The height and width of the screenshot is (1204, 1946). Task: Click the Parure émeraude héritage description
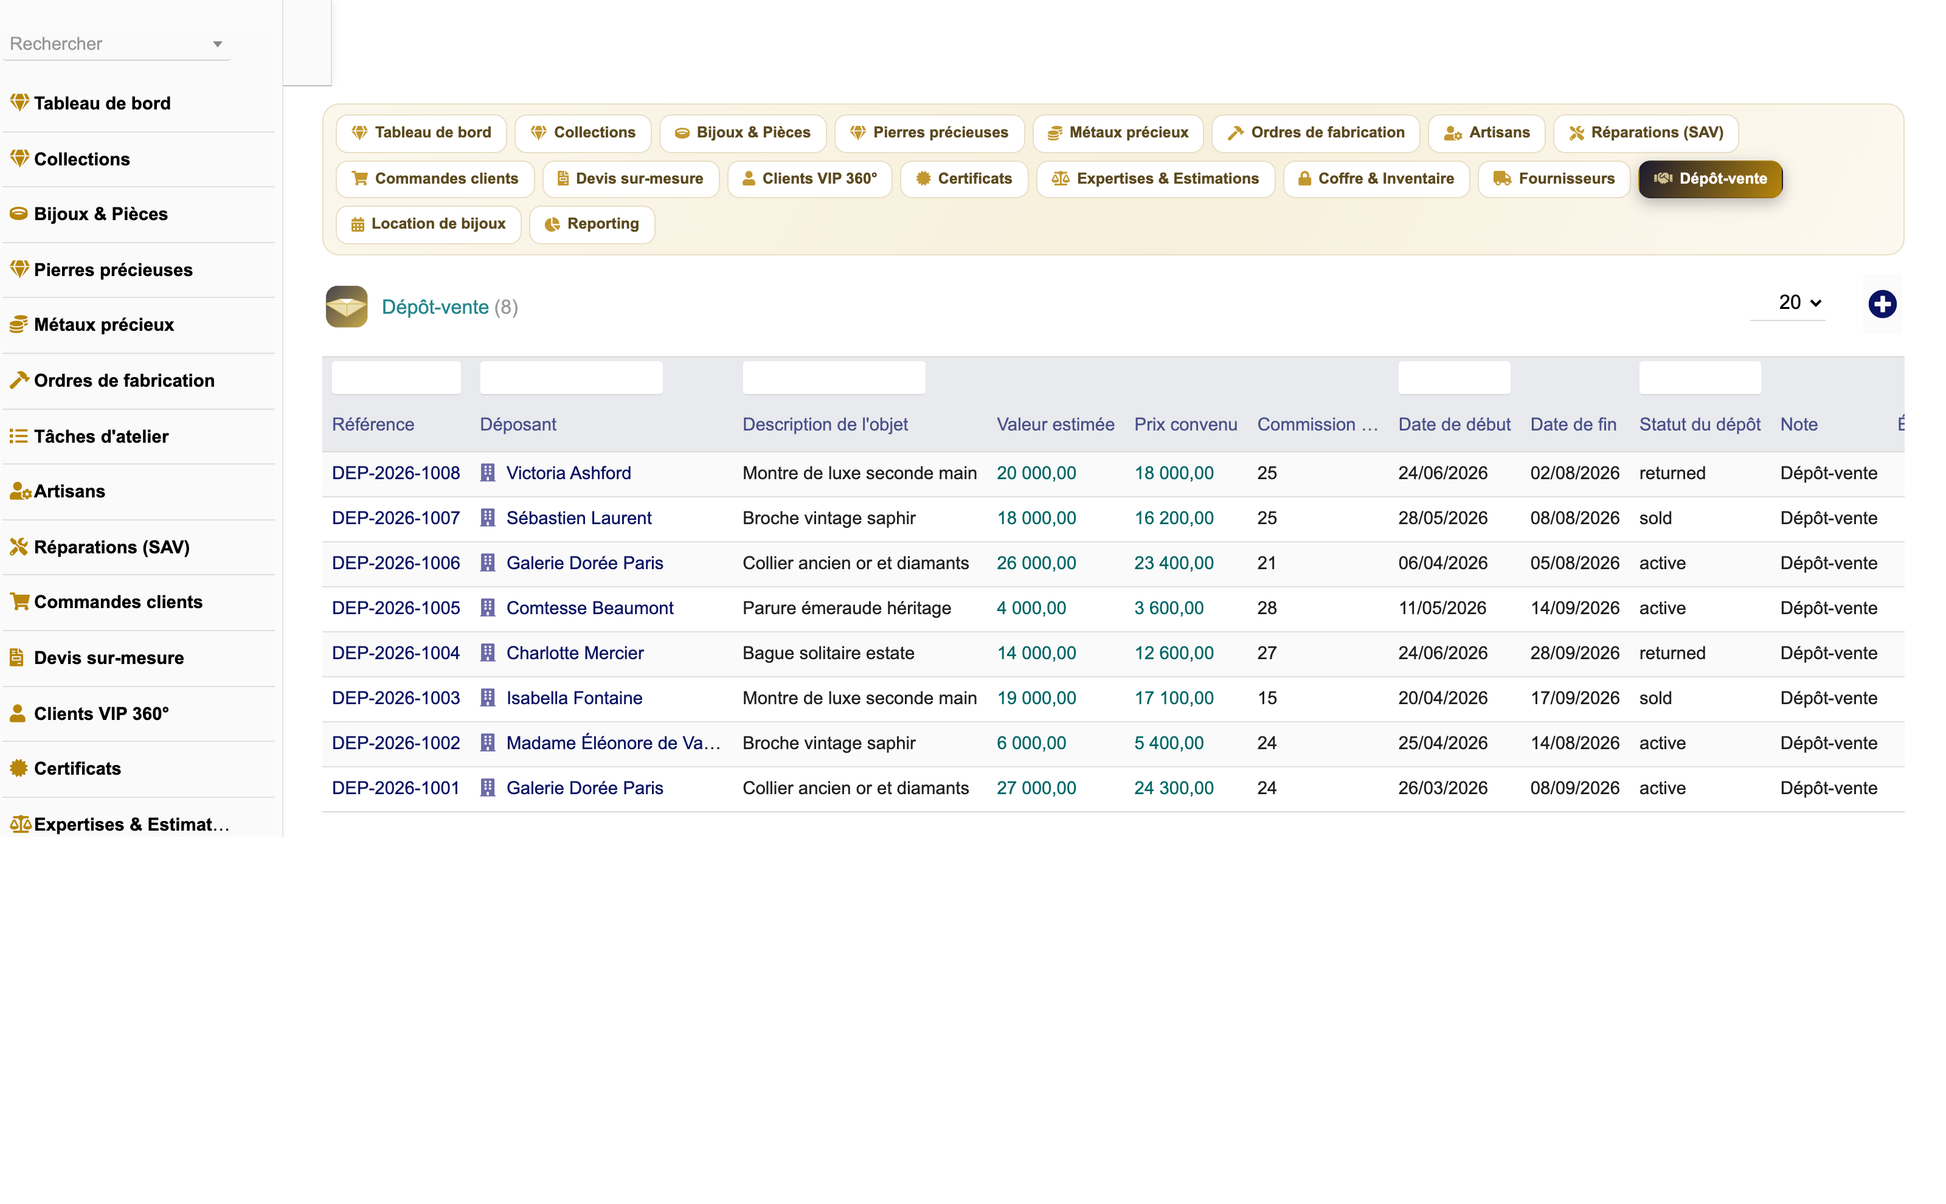click(846, 608)
